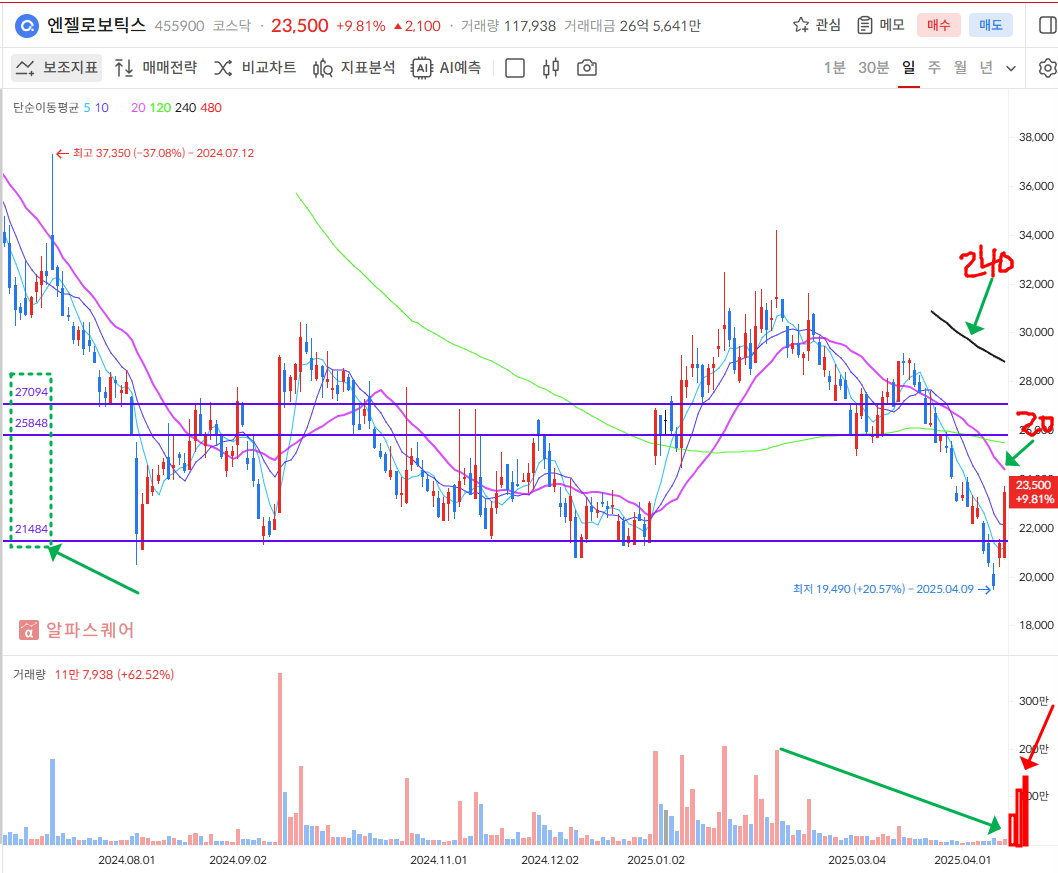The width and height of the screenshot is (1058, 873).
Task: Select the 월 monthly timeframe
Action: (x=960, y=67)
